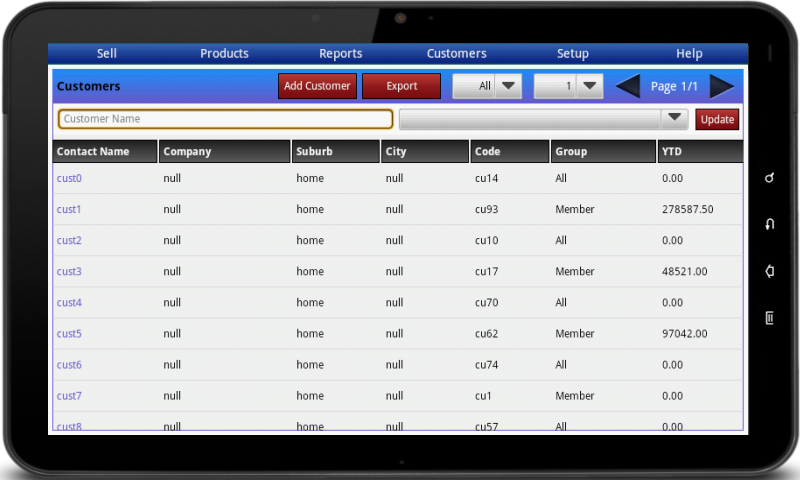Open the Reports menu
The height and width of the screenshot is (480, 800).
(x=340, y=54)
